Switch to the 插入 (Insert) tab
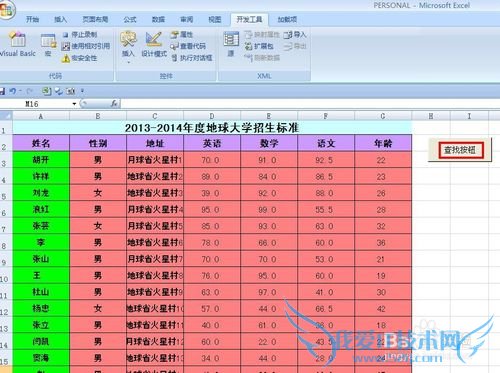This screenshot has width=500, height=373. point(60,19)
